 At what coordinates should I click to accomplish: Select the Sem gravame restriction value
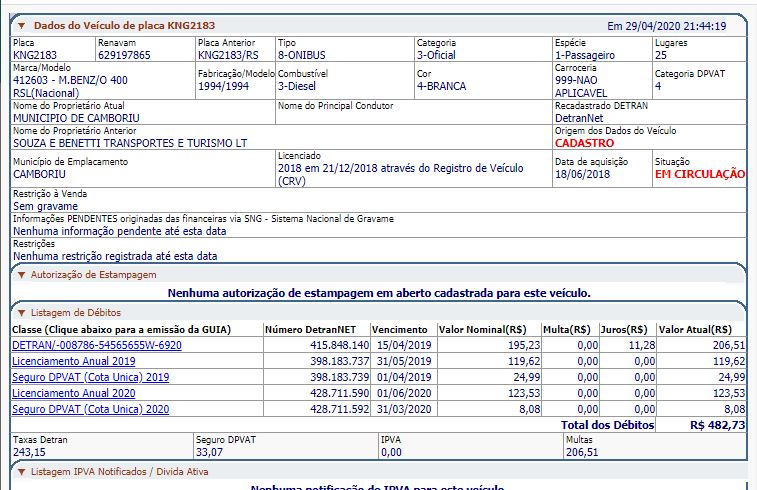click(45, 206)
